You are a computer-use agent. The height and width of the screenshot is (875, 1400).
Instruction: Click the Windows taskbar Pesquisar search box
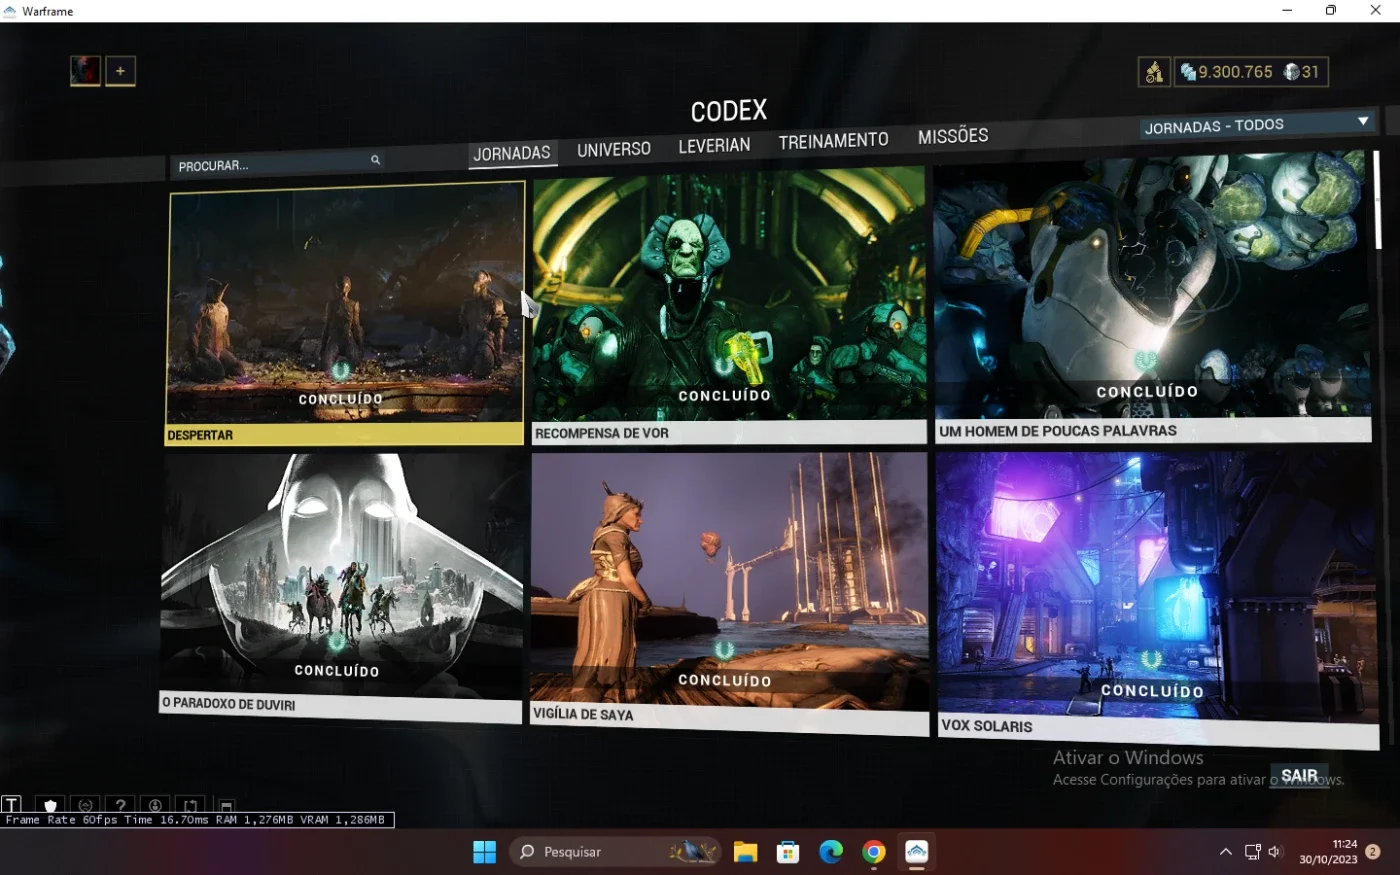tap(615, 852)
